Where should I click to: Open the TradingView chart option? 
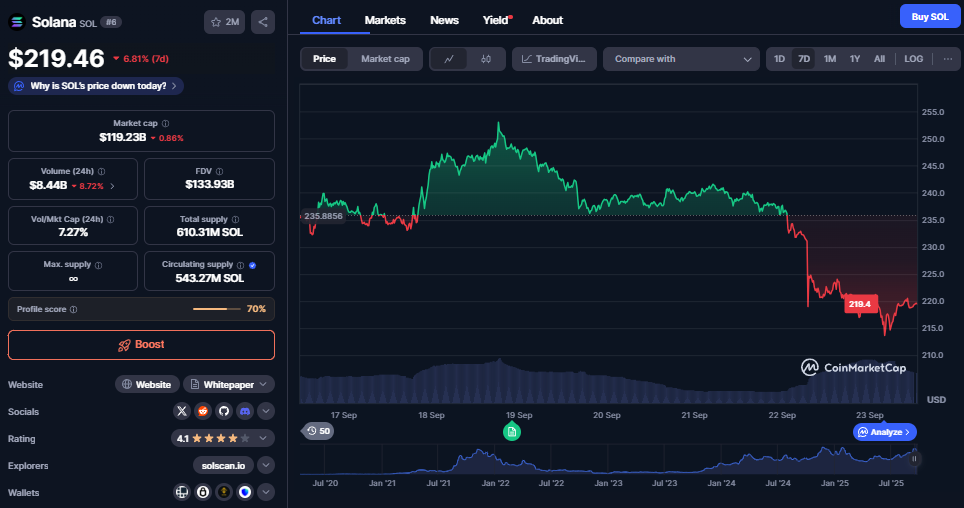(x=554, y=59)
